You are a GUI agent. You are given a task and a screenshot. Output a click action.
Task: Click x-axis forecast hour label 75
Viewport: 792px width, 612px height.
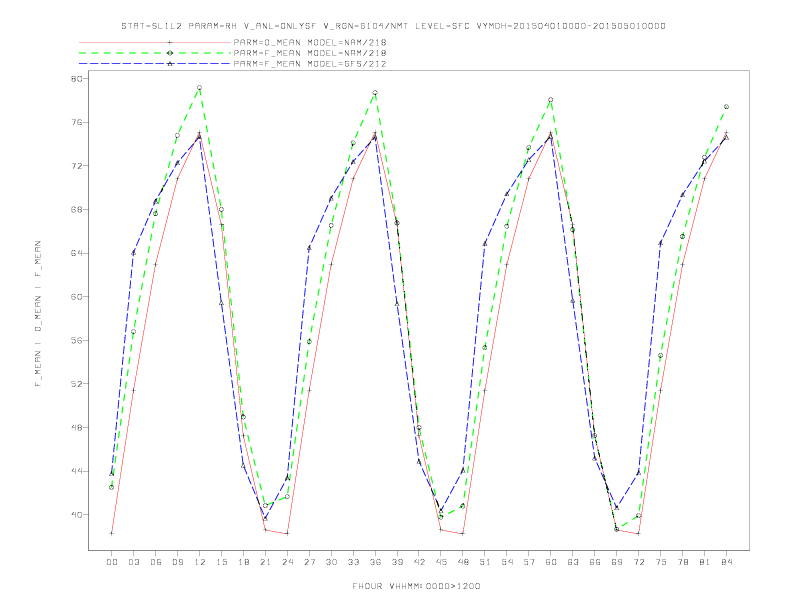[x=661, y=562]
